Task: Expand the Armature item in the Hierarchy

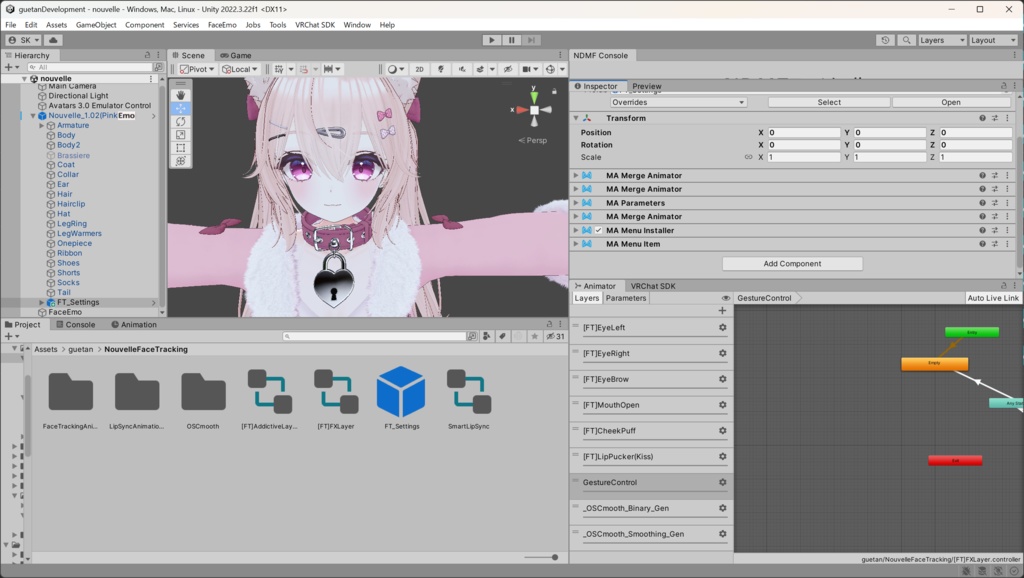Action: click(40, 125)
